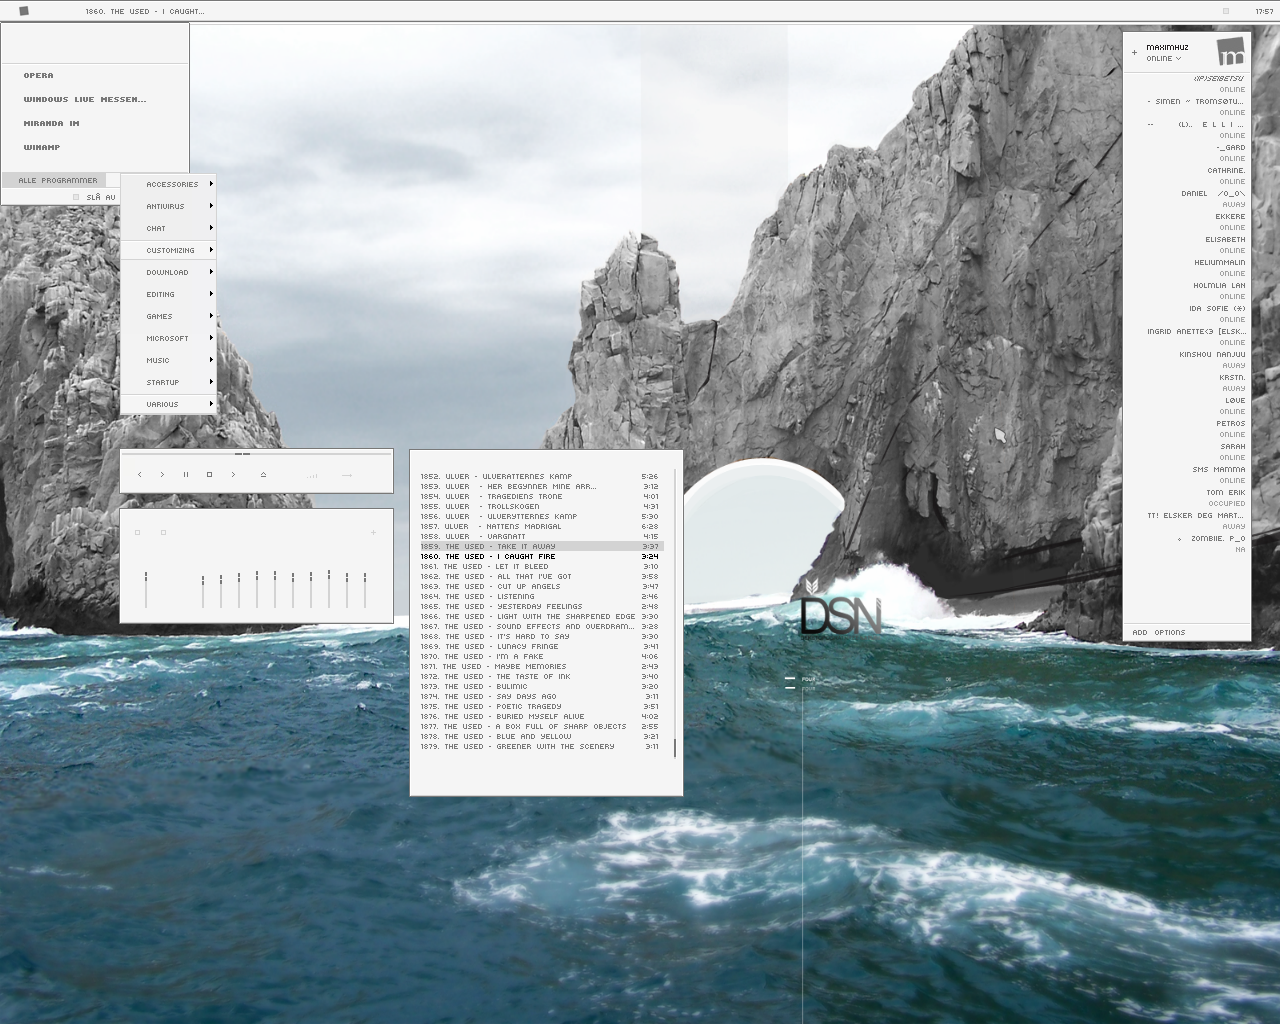Click the plus icon in the equalizer
The image size is (1280, 1024).
[x=373, y=533]
